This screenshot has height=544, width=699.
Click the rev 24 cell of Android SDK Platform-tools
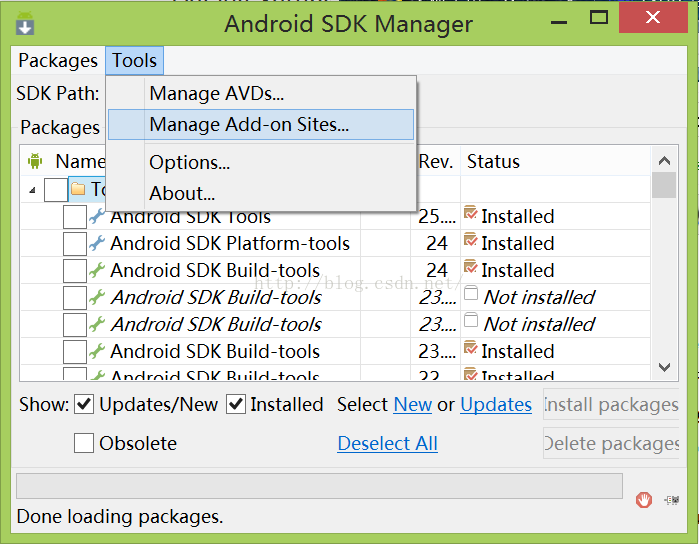pyautogui.click(x=436, y=243)
